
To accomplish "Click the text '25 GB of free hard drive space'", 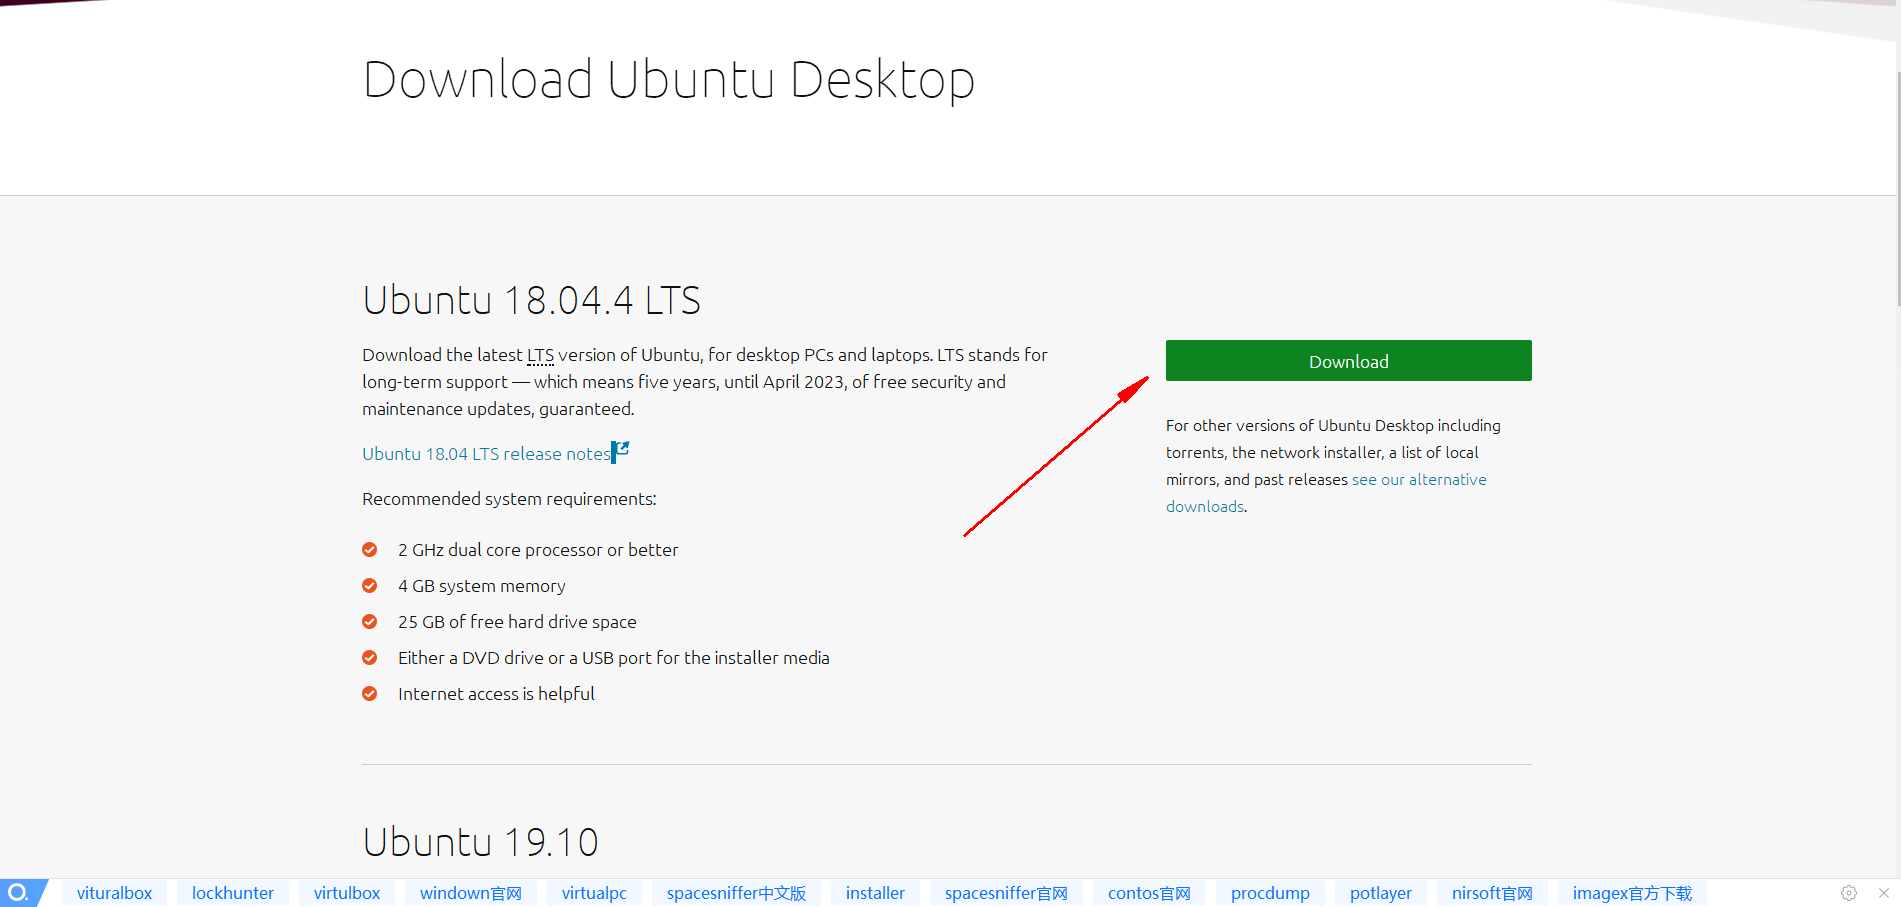I will [x=517, y=622].
